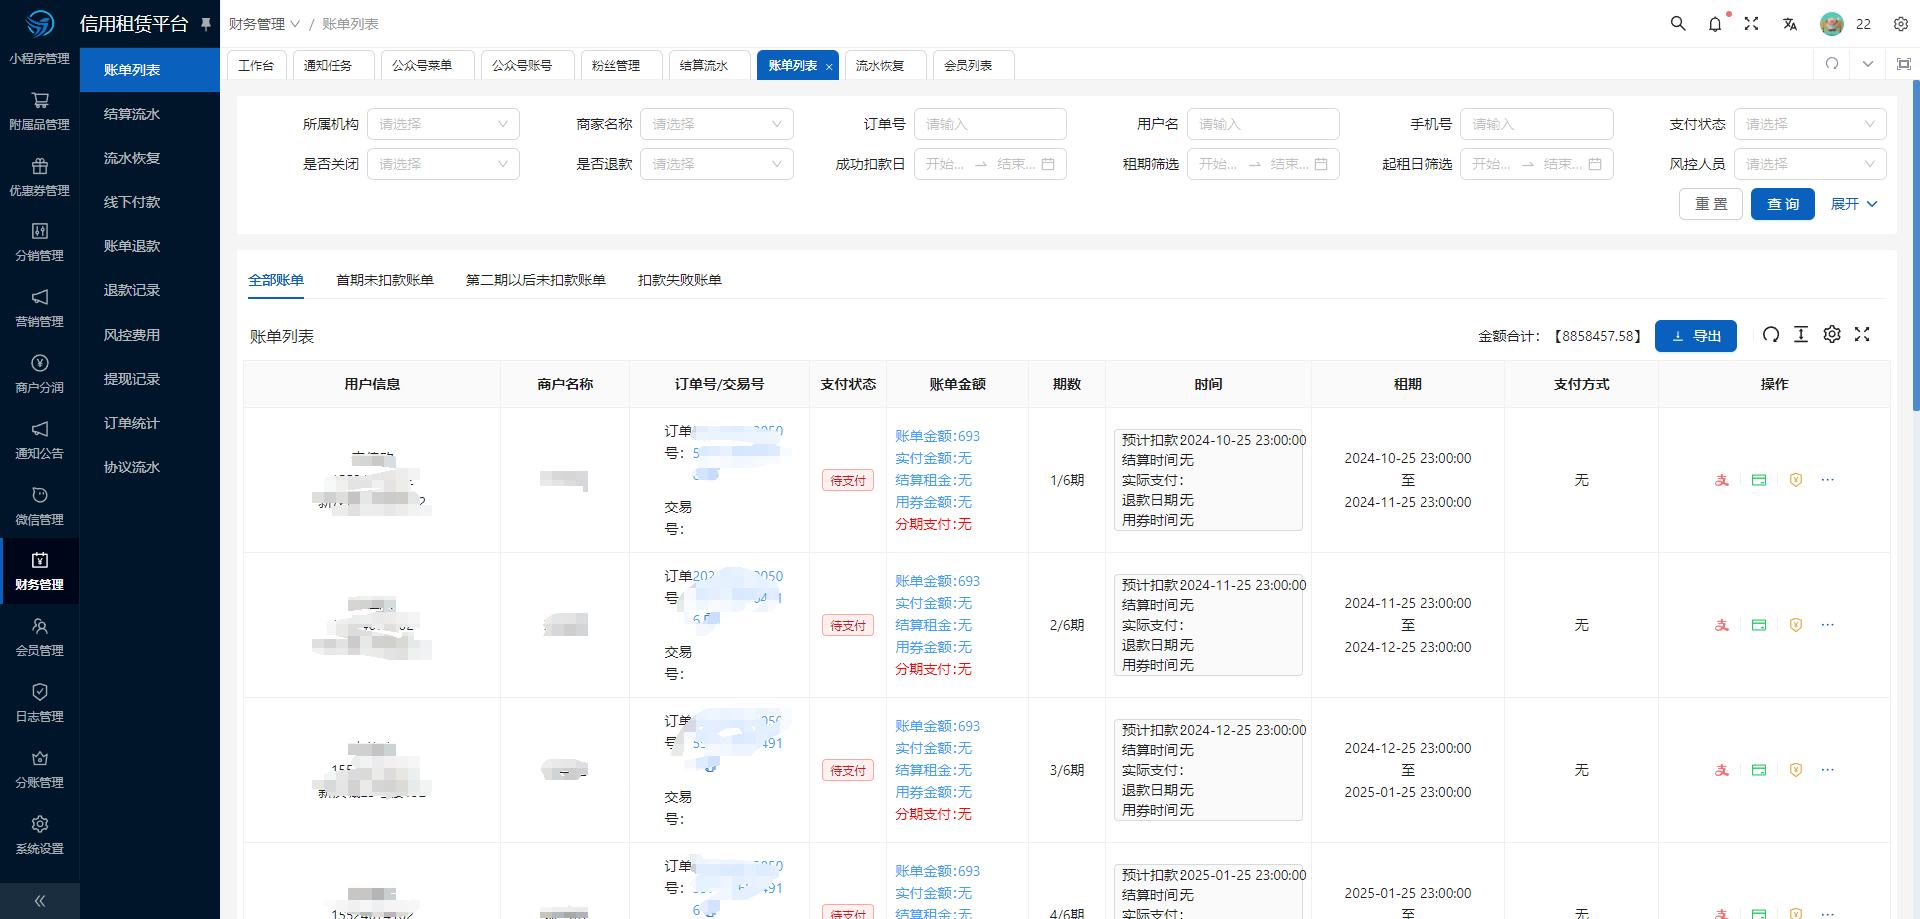
Task: Toggle fullscreen icon in top bar
Action: 1751,23
